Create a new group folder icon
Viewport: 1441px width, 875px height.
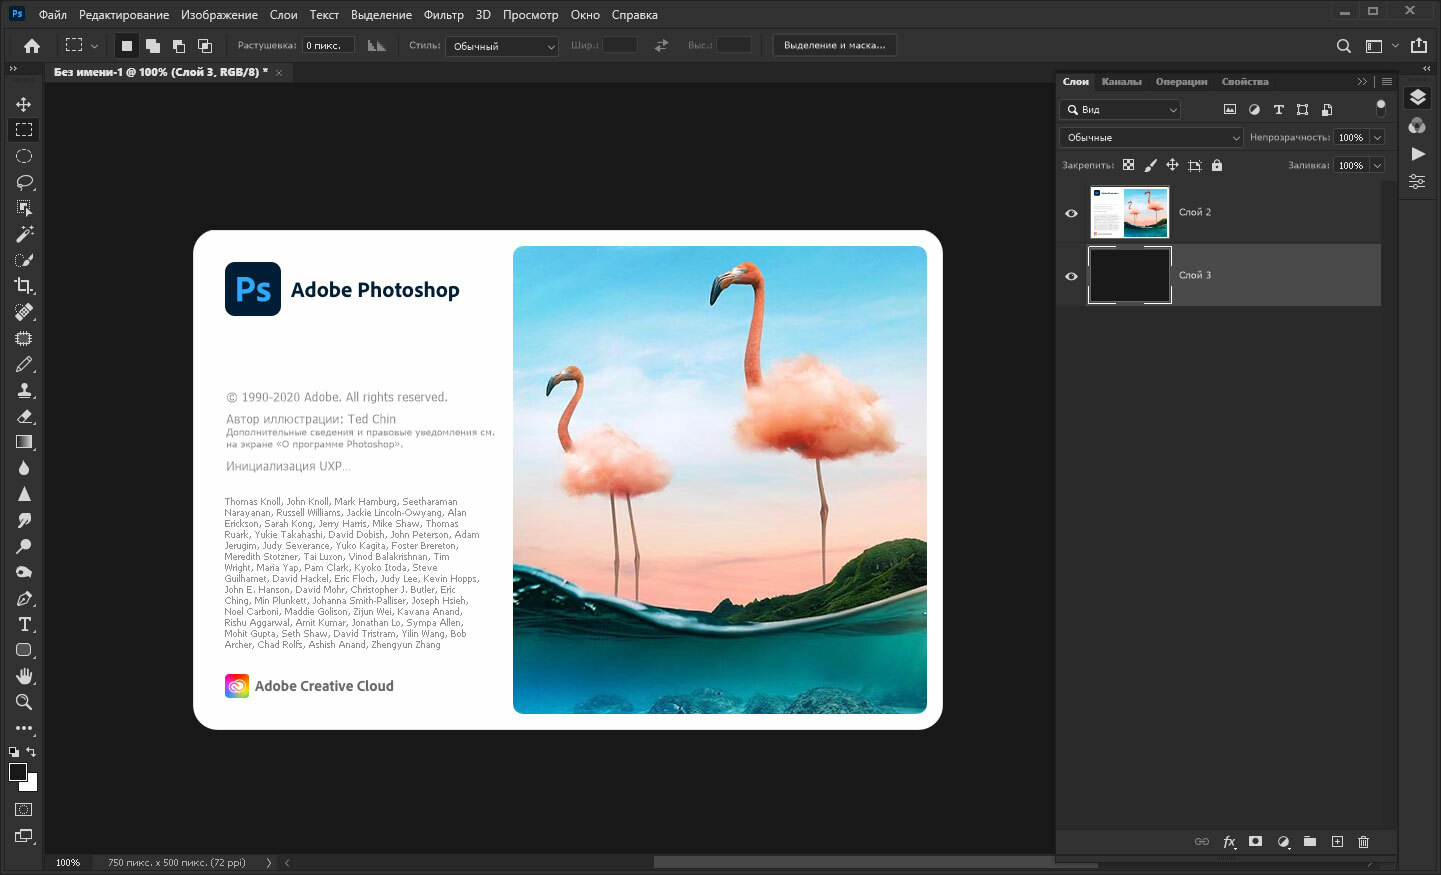[1310, 842]
